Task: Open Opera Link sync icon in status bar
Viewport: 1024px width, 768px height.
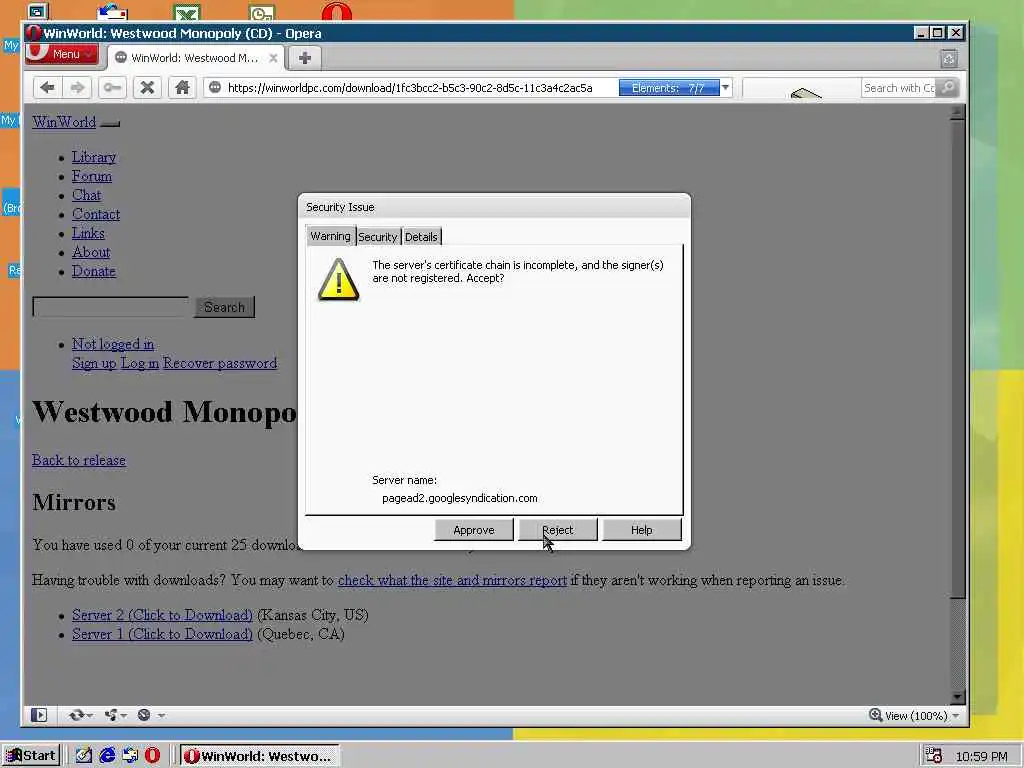Action: 76,715
